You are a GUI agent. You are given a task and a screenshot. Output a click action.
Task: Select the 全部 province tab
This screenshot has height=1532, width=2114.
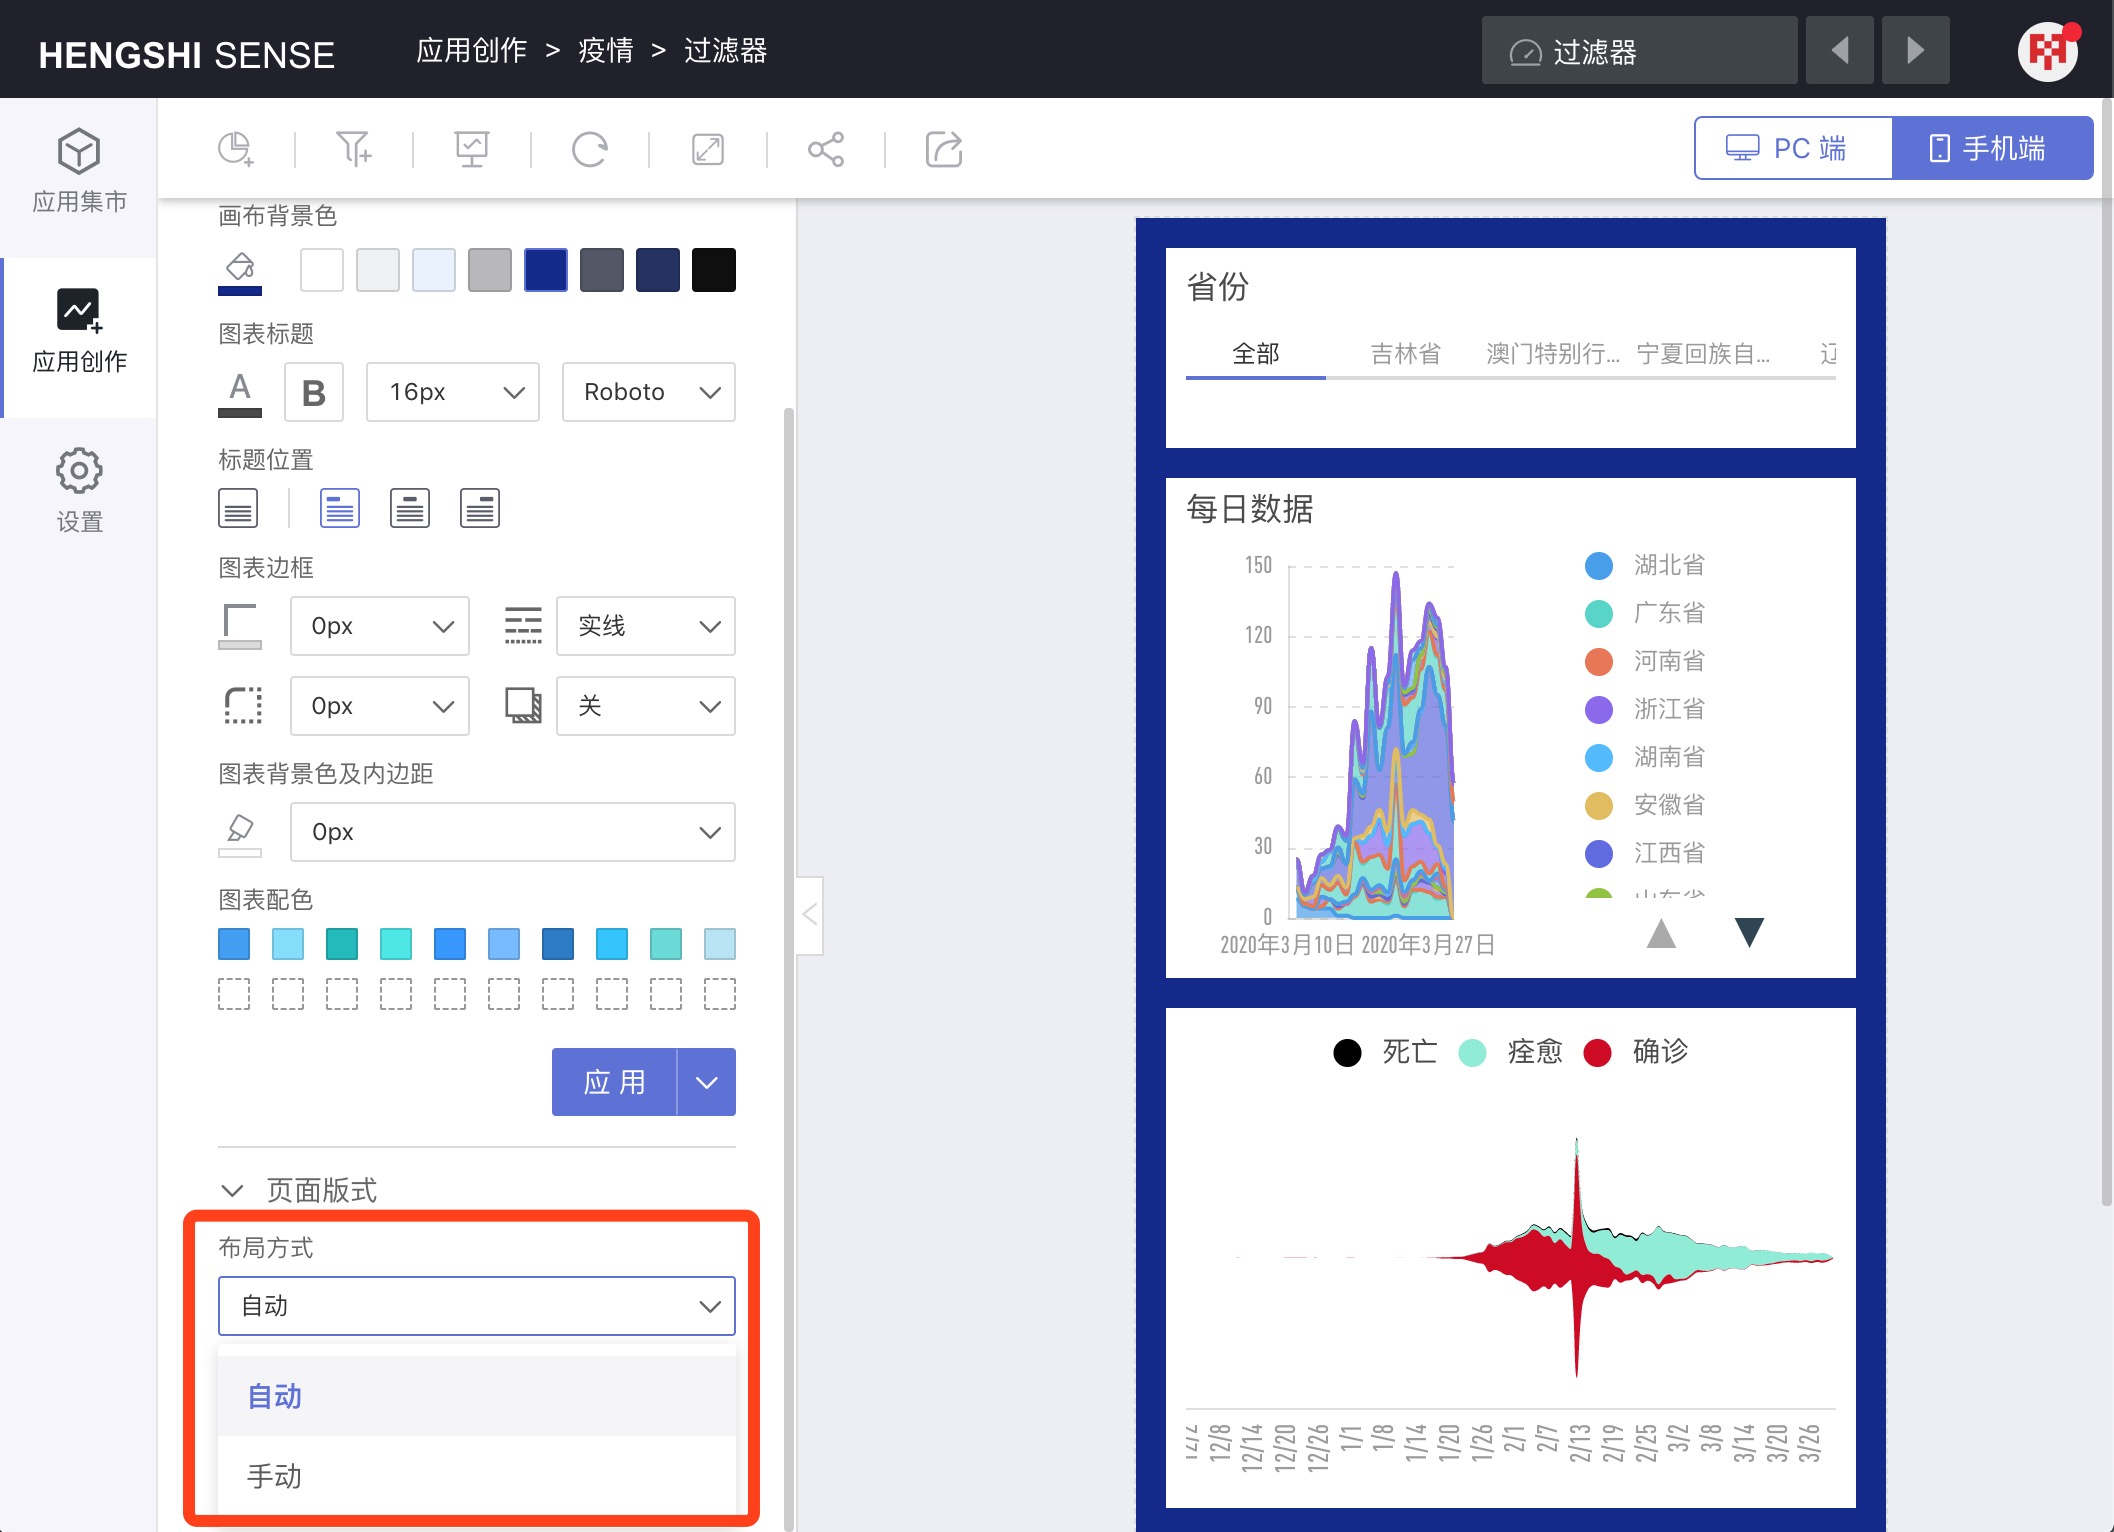tap(1256, 354)
